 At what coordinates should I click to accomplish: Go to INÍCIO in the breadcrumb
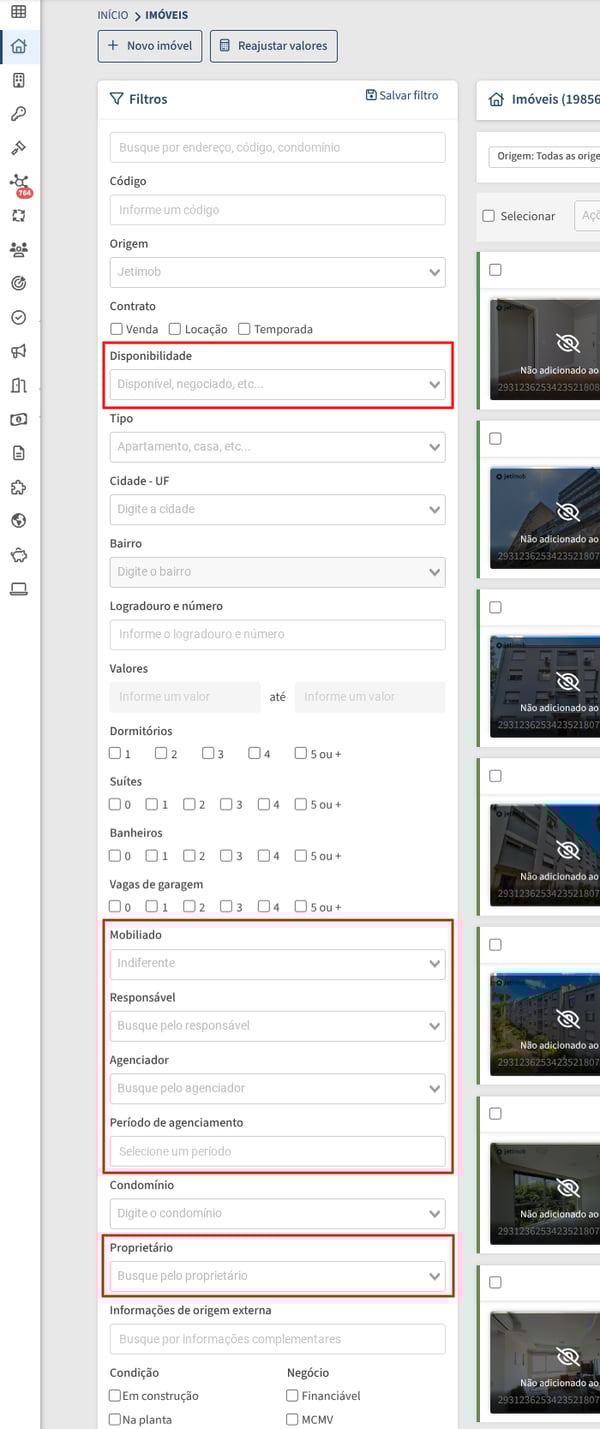pos(112,16)
